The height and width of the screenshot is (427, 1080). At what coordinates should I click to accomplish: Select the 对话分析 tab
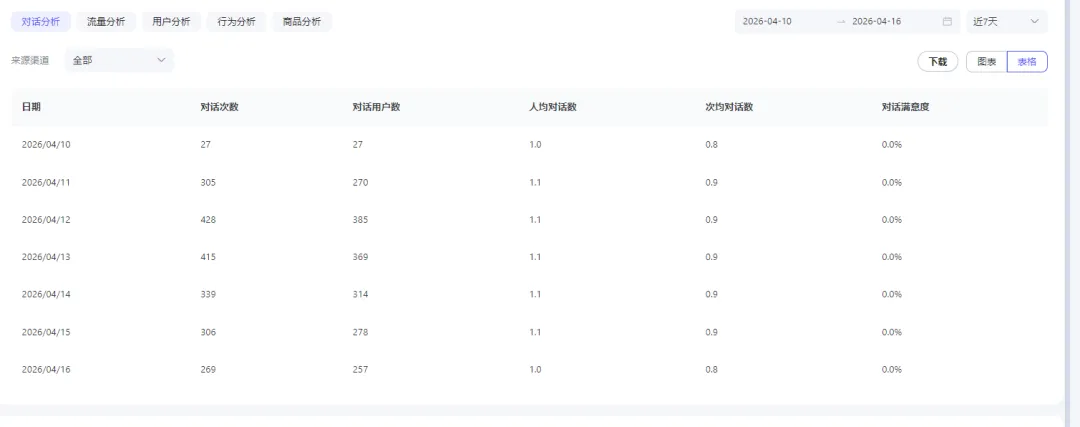[x=41, y=21]
